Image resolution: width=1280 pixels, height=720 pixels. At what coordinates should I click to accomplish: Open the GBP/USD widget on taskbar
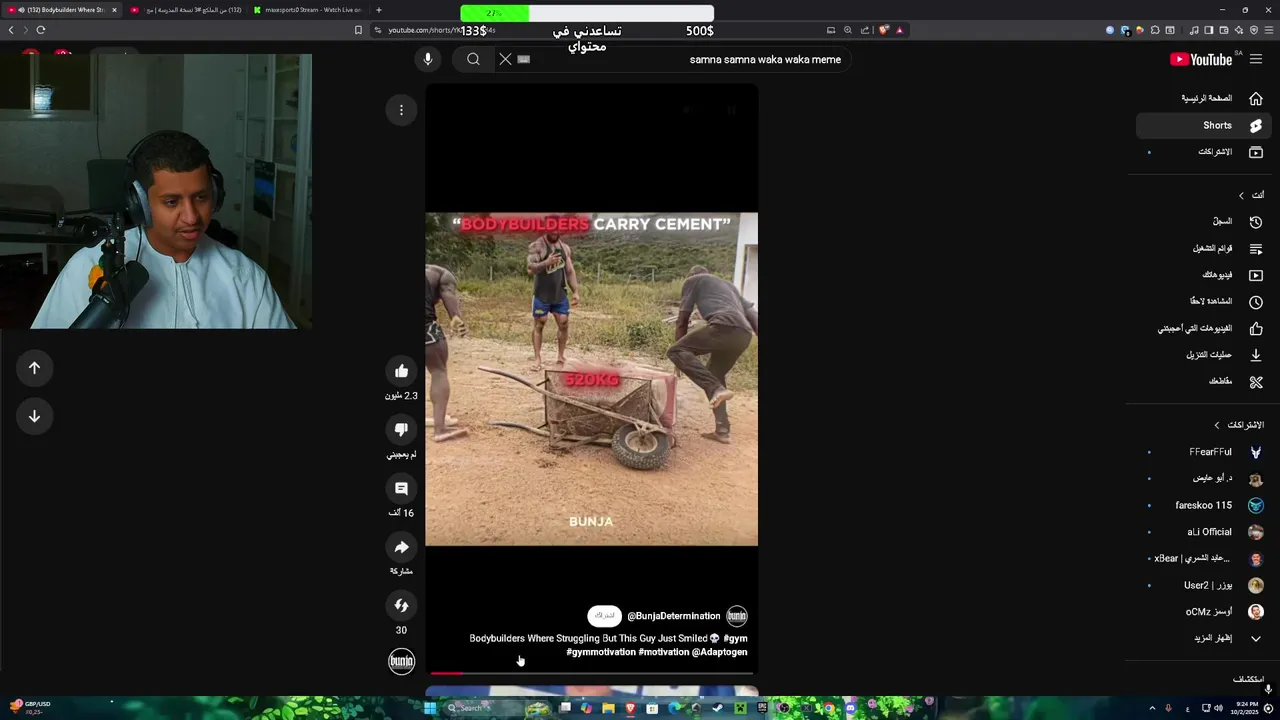[x=30, y=706]
